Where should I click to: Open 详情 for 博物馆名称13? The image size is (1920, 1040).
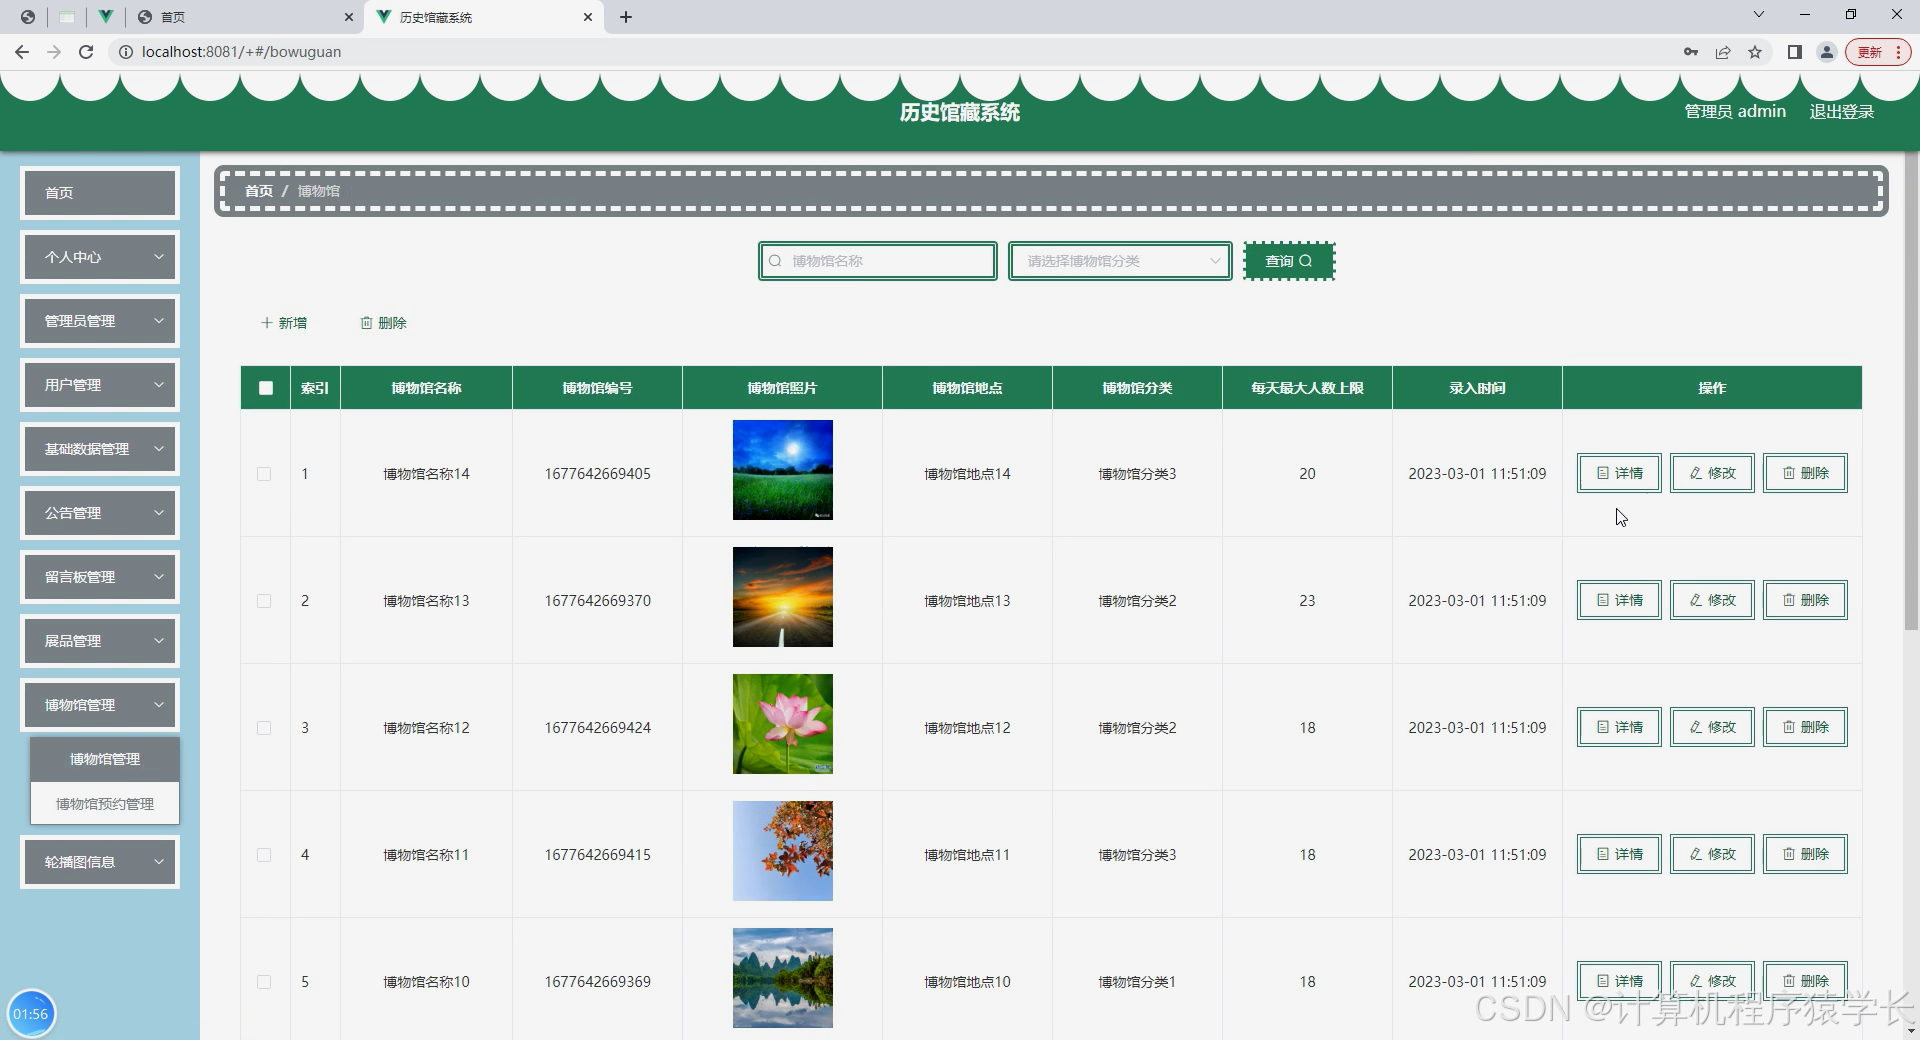[x=1619, y=600]
